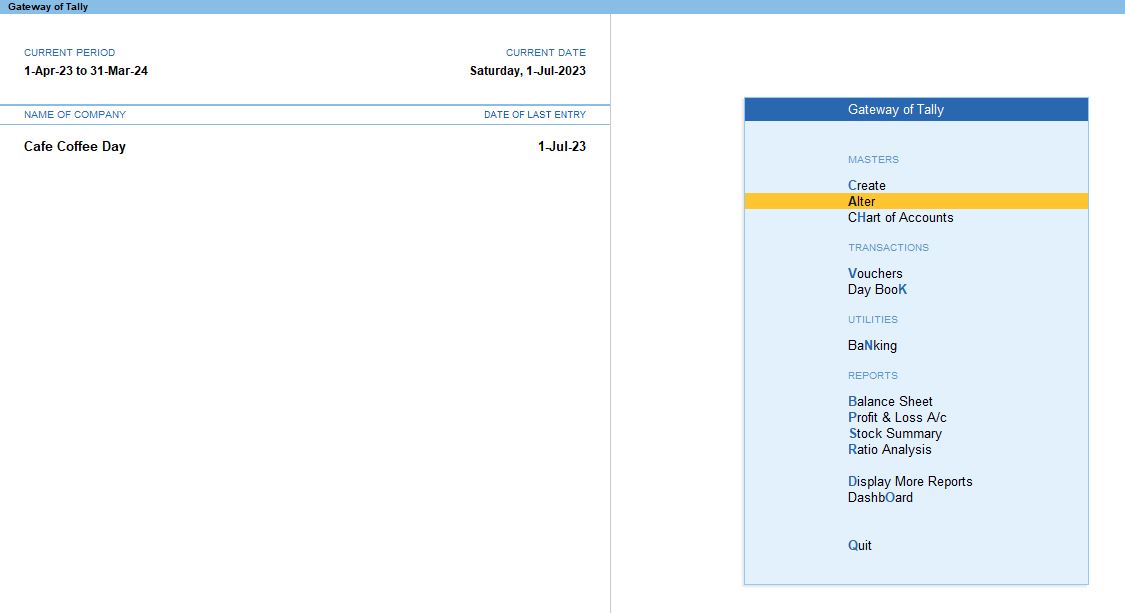Open the Dashboard
The width and height of the screenshot is (1125, 613).
pyautogui.click(x=880, y=497)
